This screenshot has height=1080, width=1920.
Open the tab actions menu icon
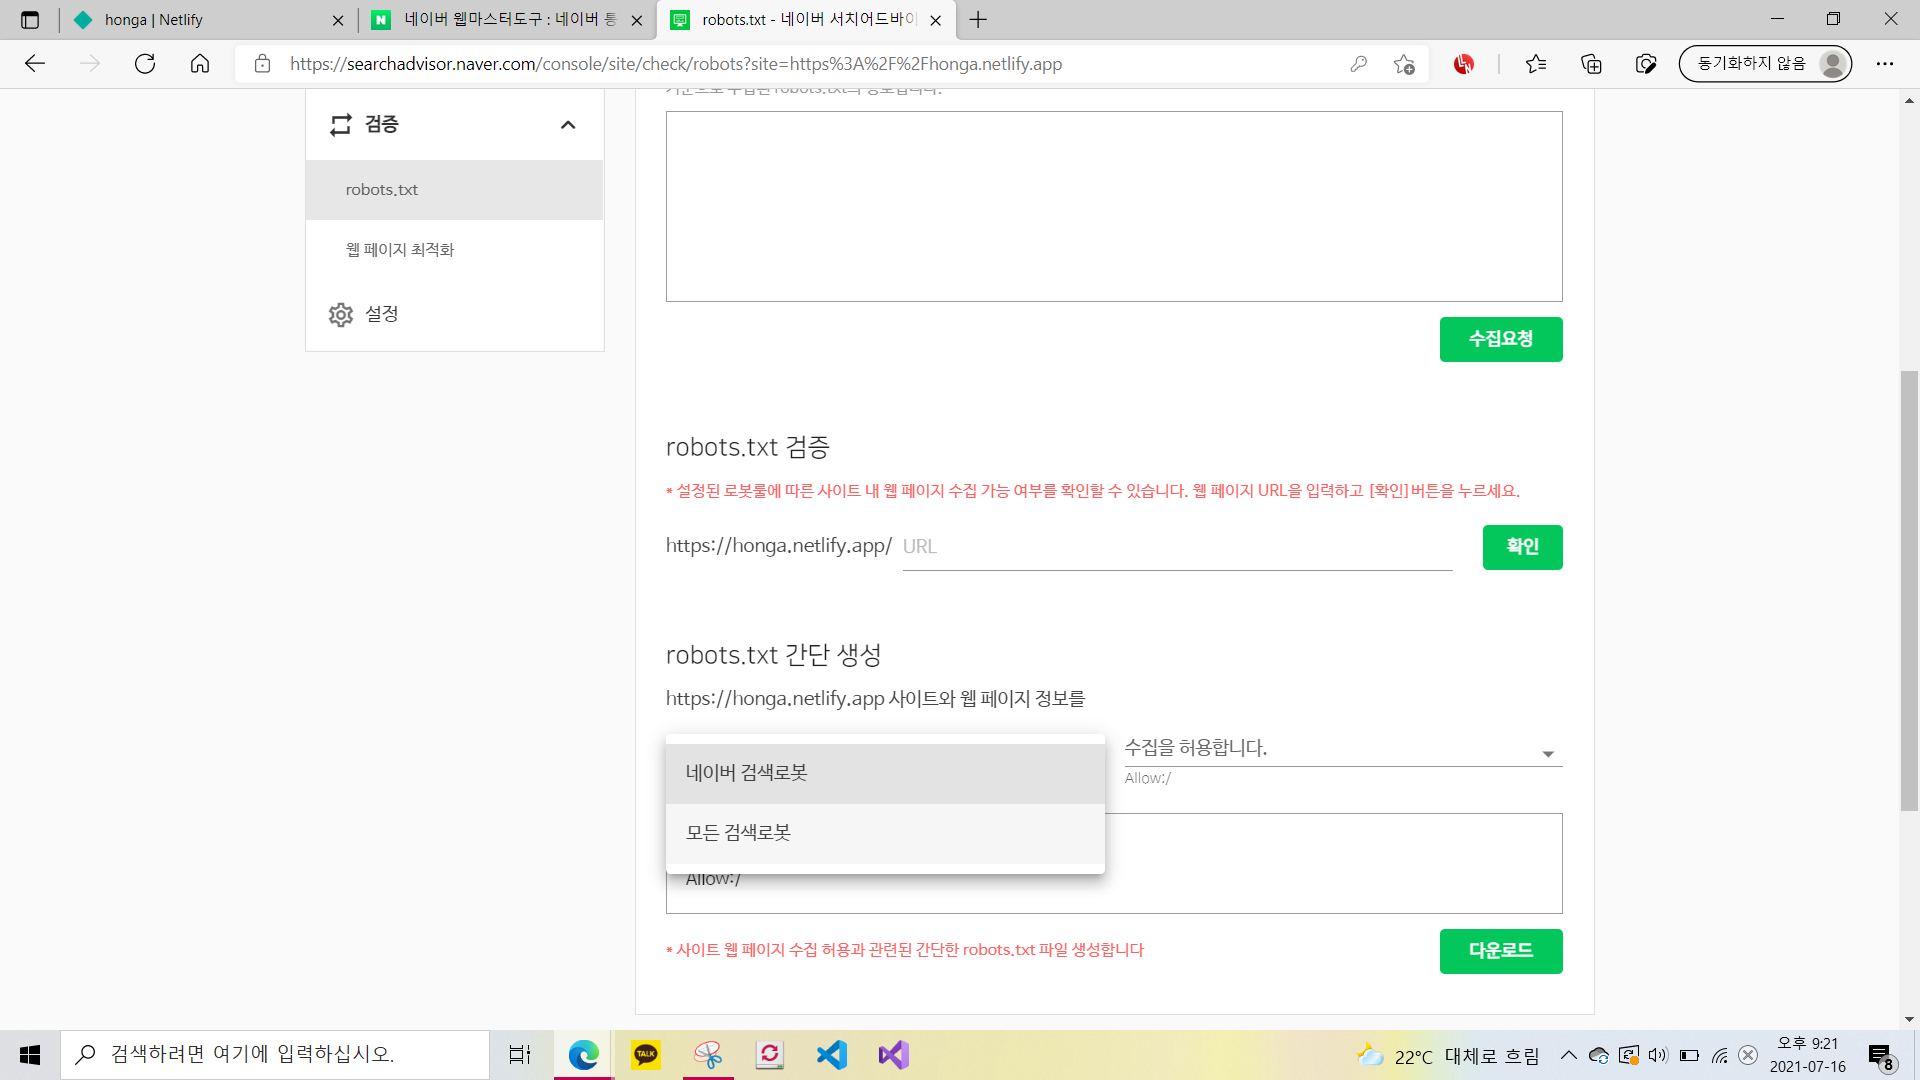tap(30, 20)
